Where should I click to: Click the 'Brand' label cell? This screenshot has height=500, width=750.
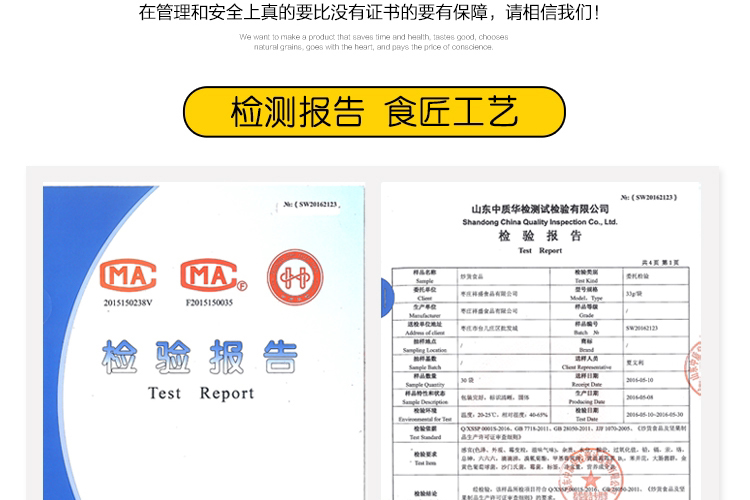pos(586,345)
